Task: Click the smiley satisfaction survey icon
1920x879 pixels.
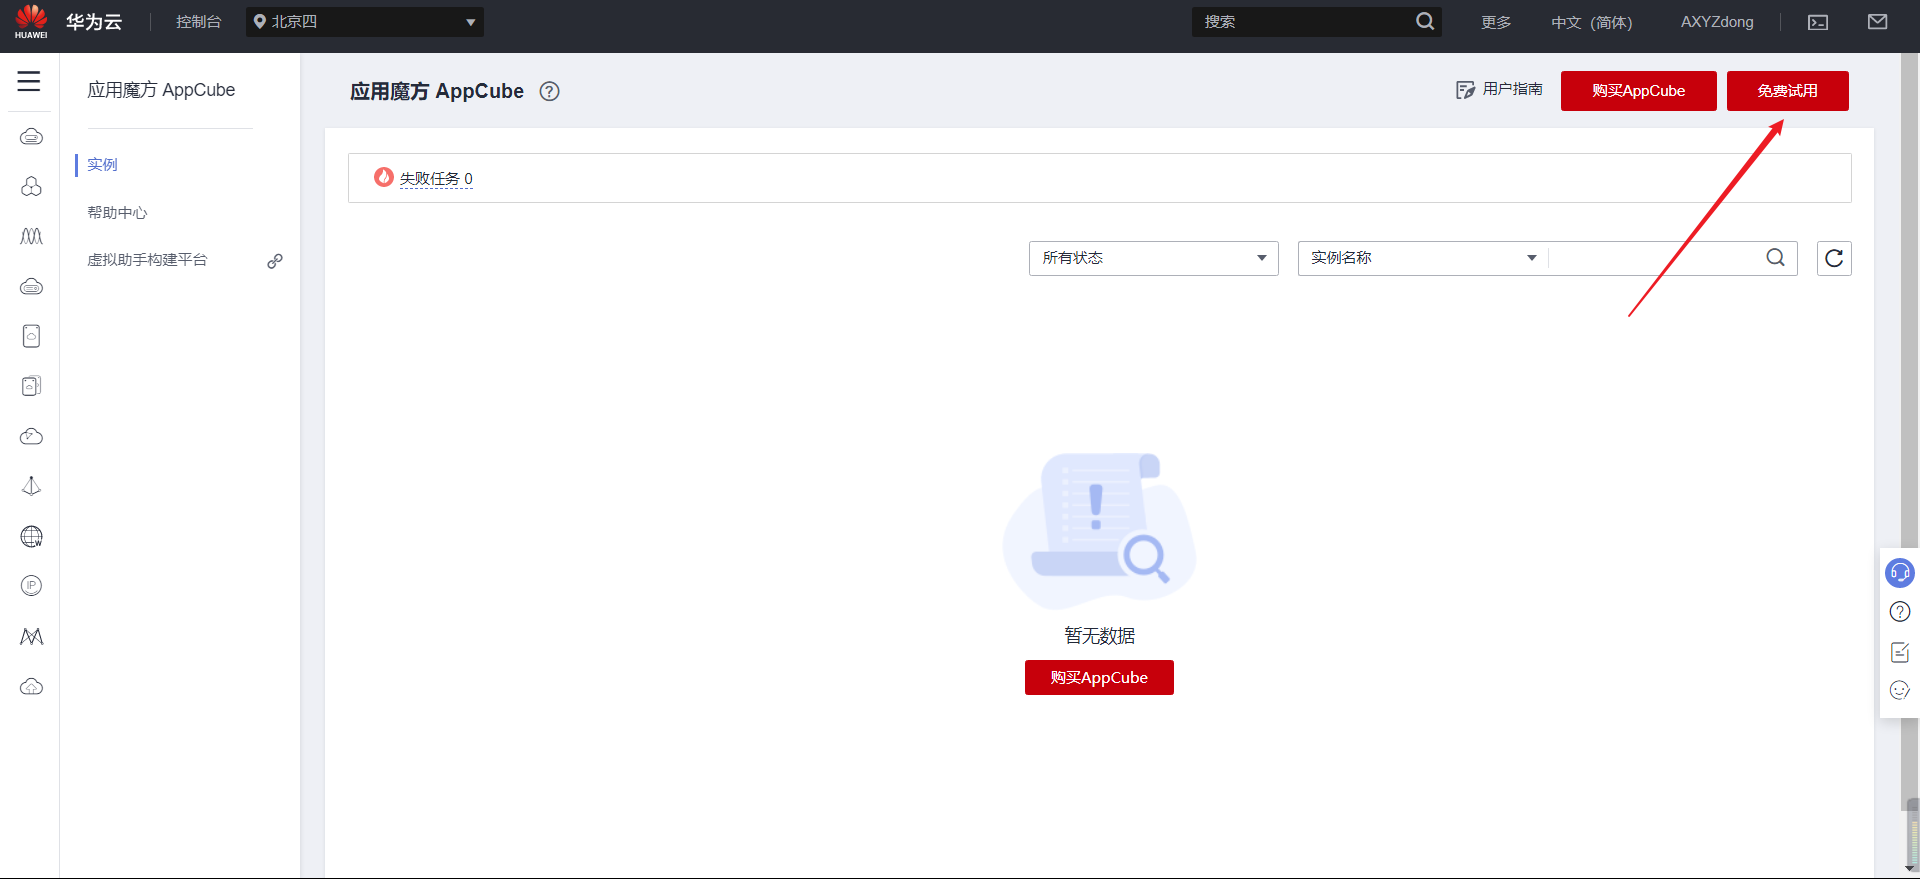Action: (1899, 690)
